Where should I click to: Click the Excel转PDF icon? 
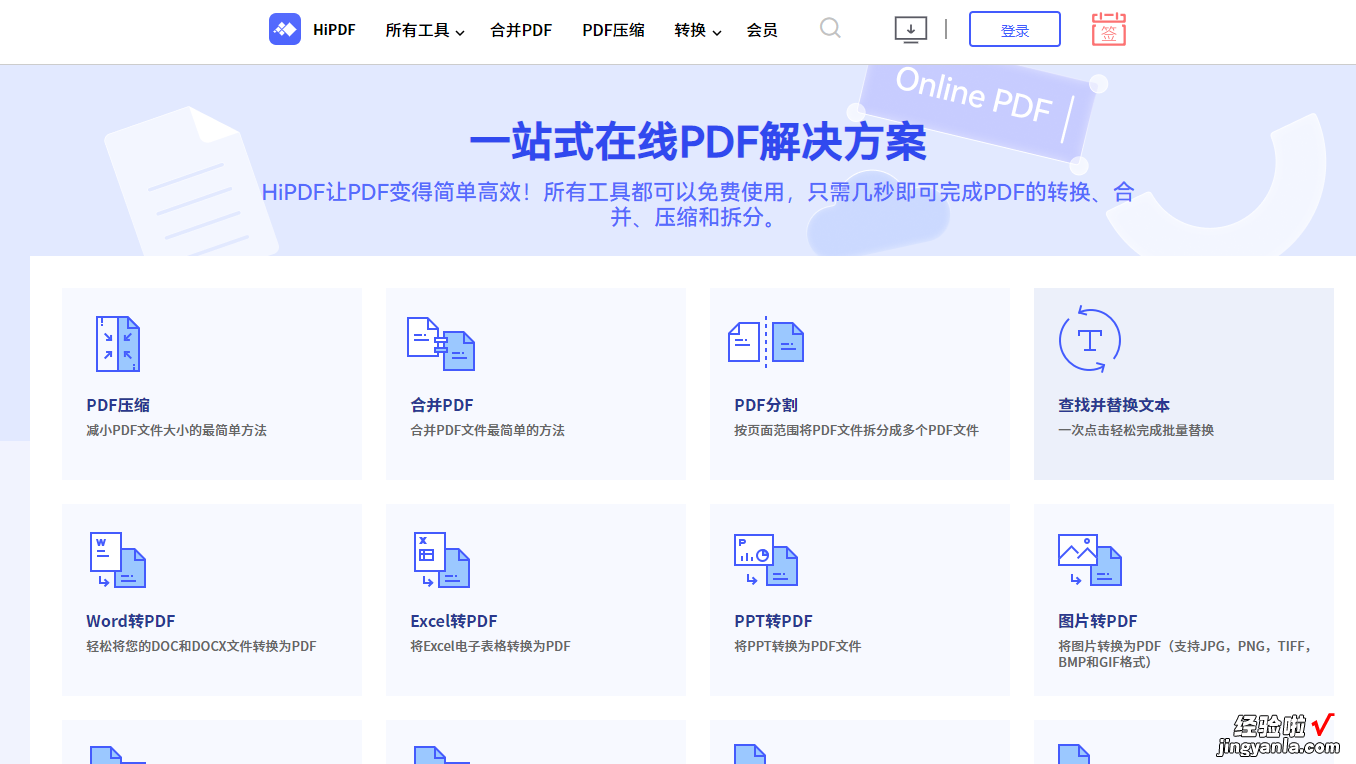coord(442,560)
